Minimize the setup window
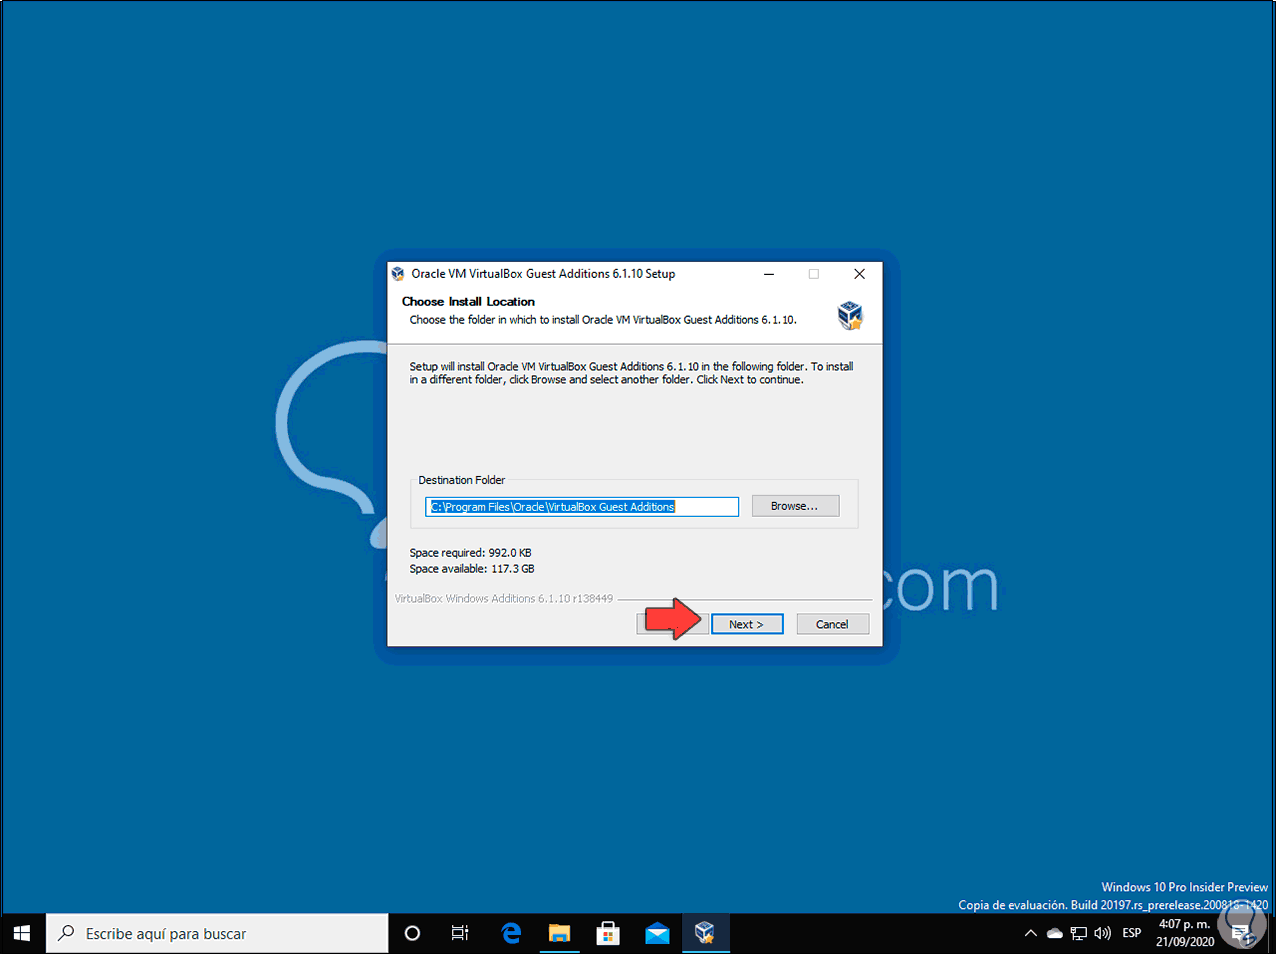This screenshot has height=954, width=1276. tap(769, 274)
